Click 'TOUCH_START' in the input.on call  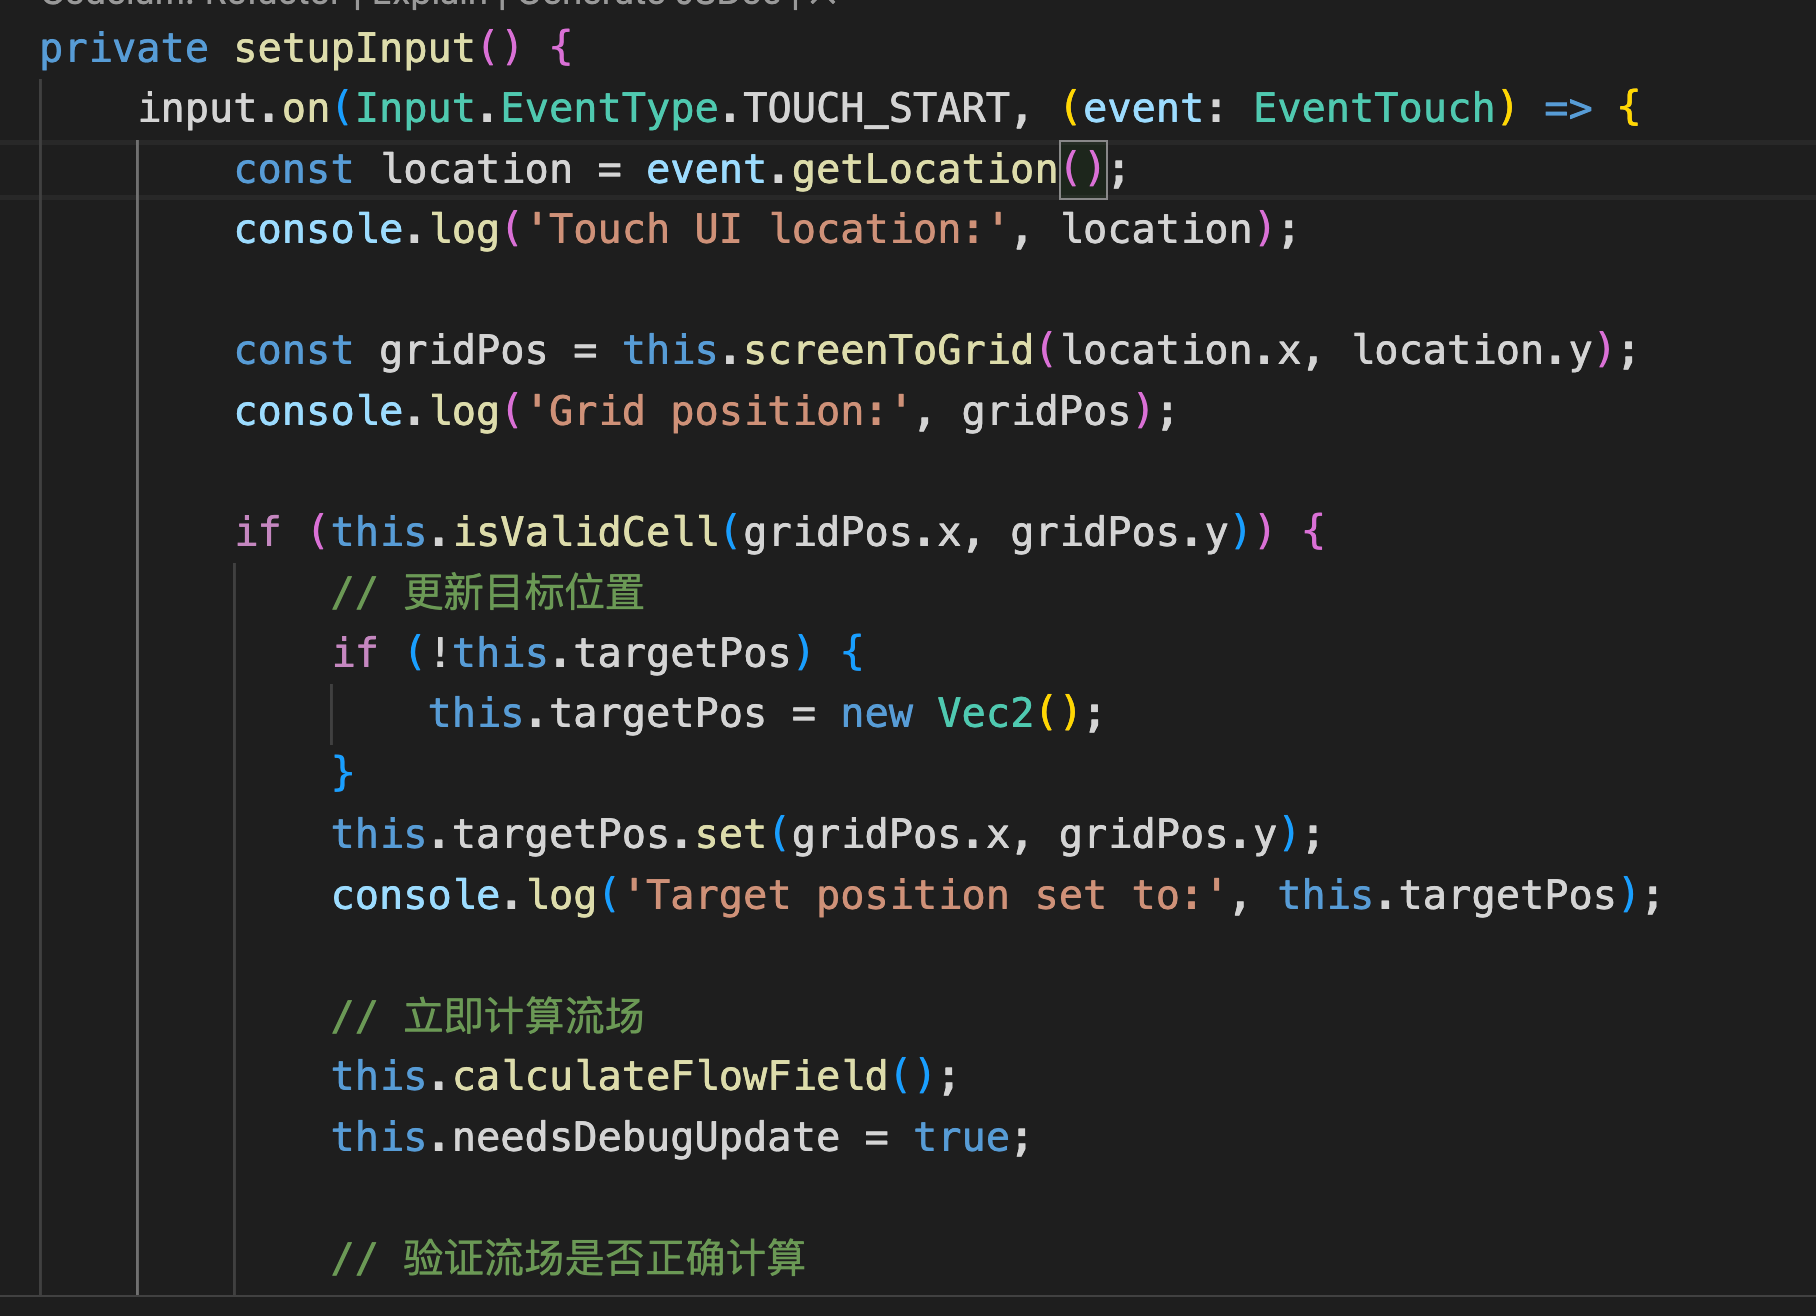click(x=876, y=108)
